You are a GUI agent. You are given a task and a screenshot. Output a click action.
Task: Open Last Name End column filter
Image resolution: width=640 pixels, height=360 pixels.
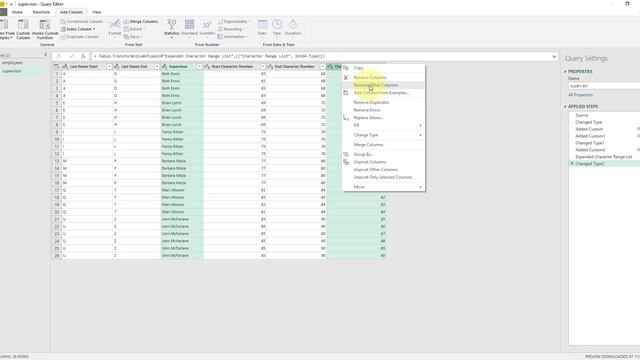157,67
